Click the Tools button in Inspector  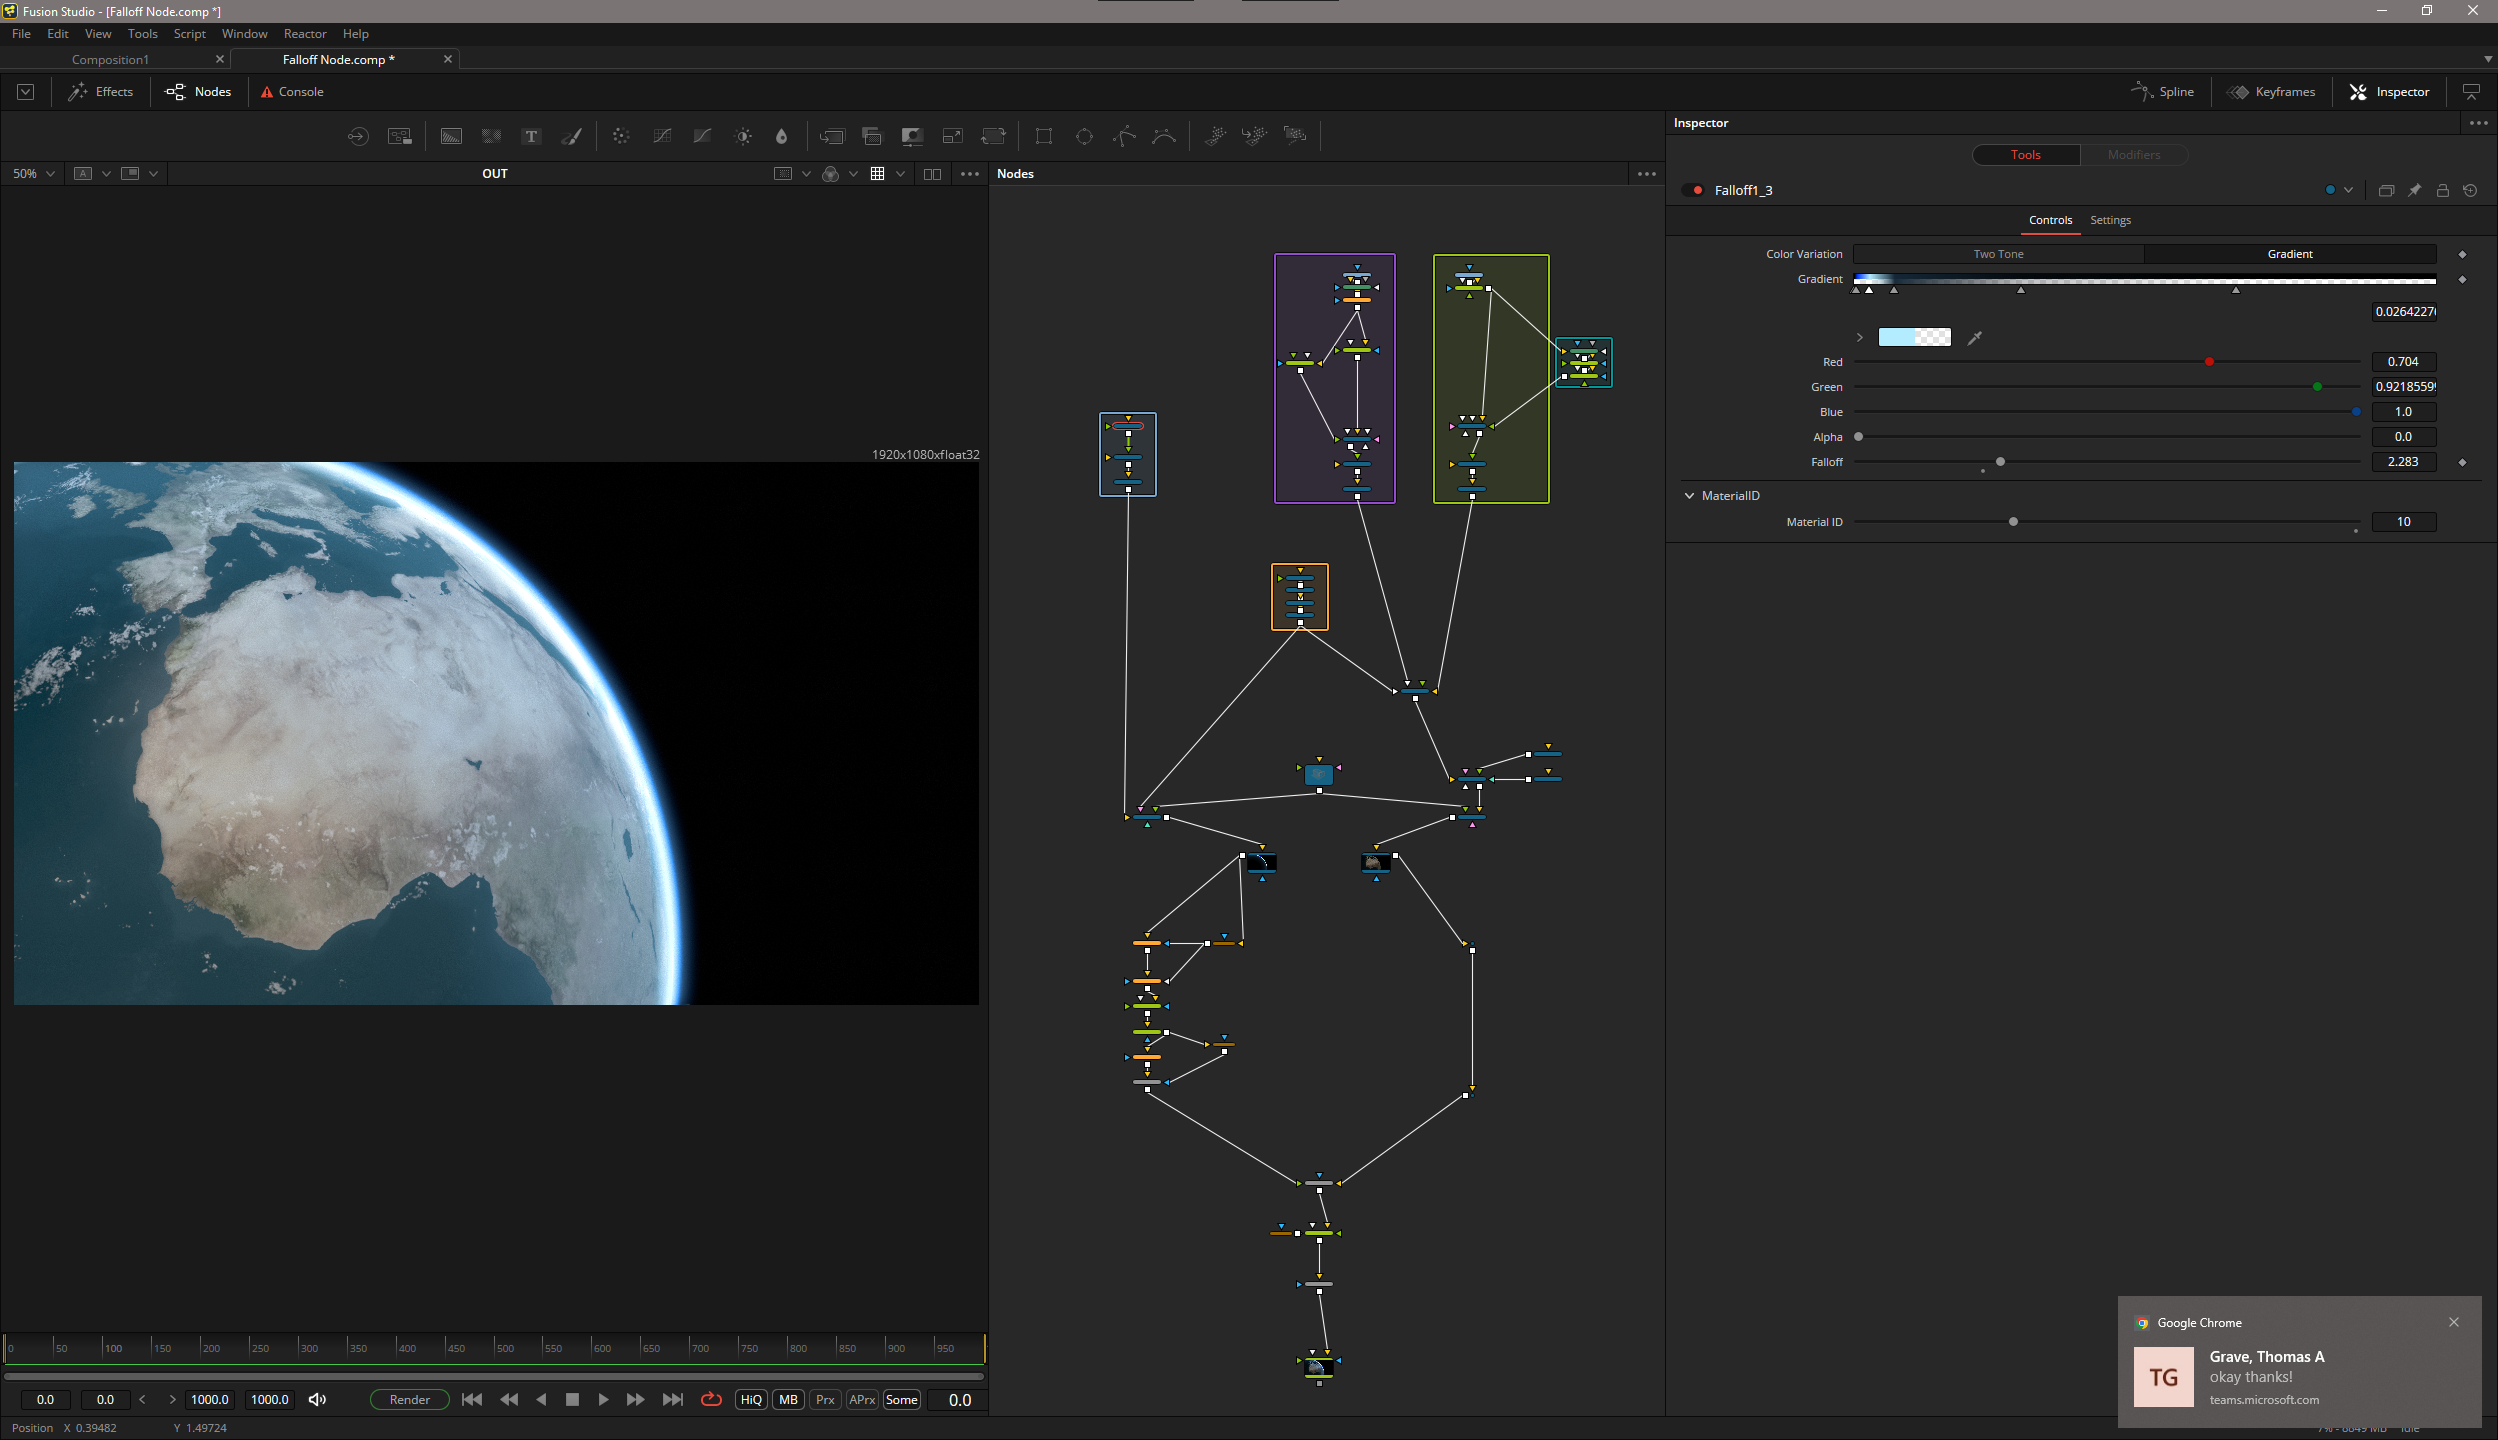(2024, 154)
